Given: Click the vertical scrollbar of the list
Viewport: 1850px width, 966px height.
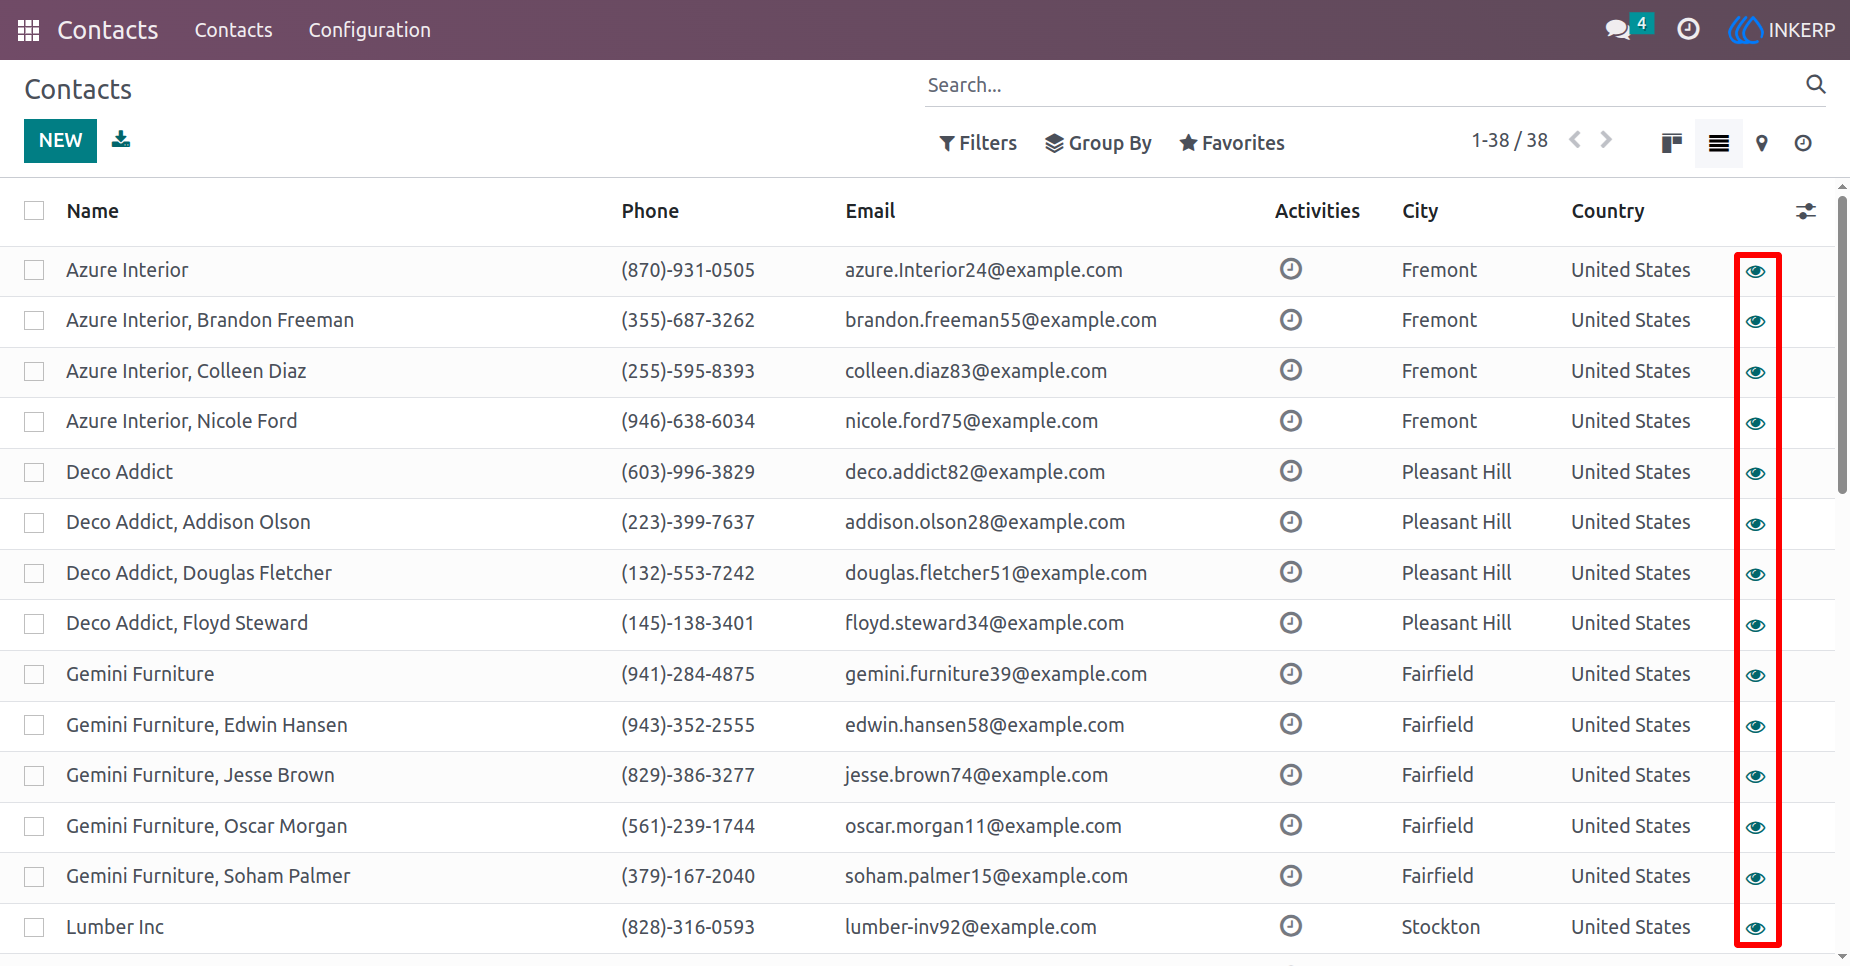Looking at the screenshot, I should pos(1842,345).
